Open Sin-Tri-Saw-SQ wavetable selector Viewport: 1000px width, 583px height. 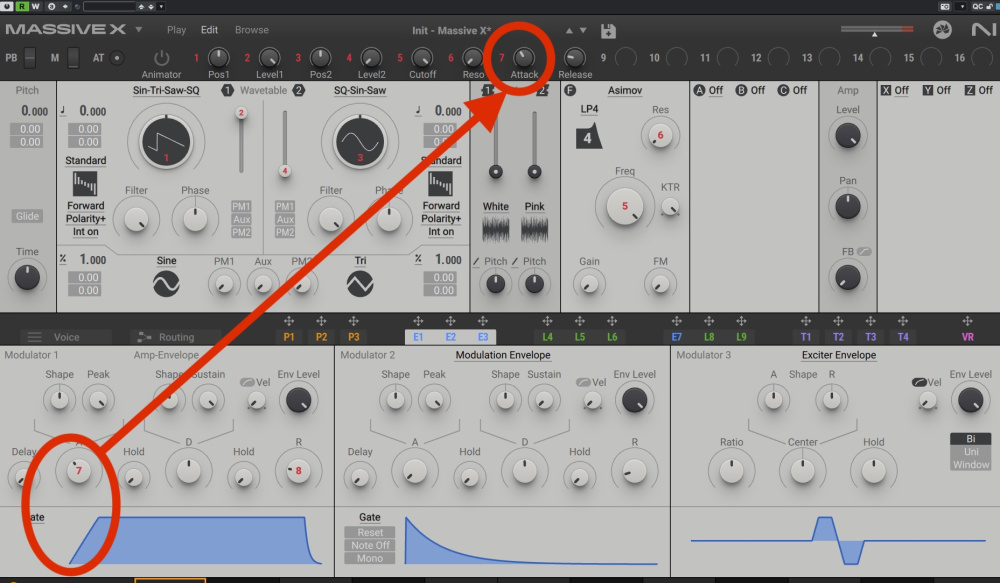(x=166, y=91)
